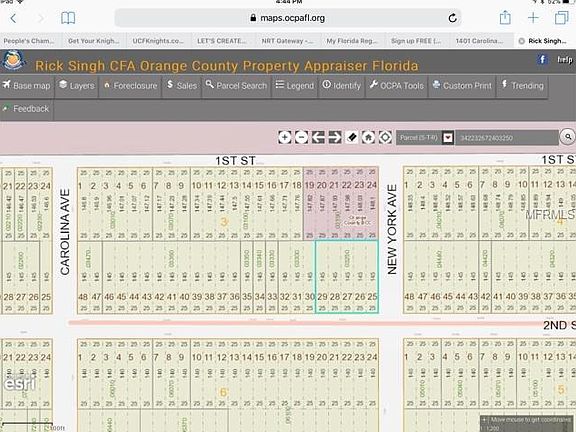Viewport: 576px width, 432px height.
Task: Go back with Safari's back arrow
Action: point(14,18)
